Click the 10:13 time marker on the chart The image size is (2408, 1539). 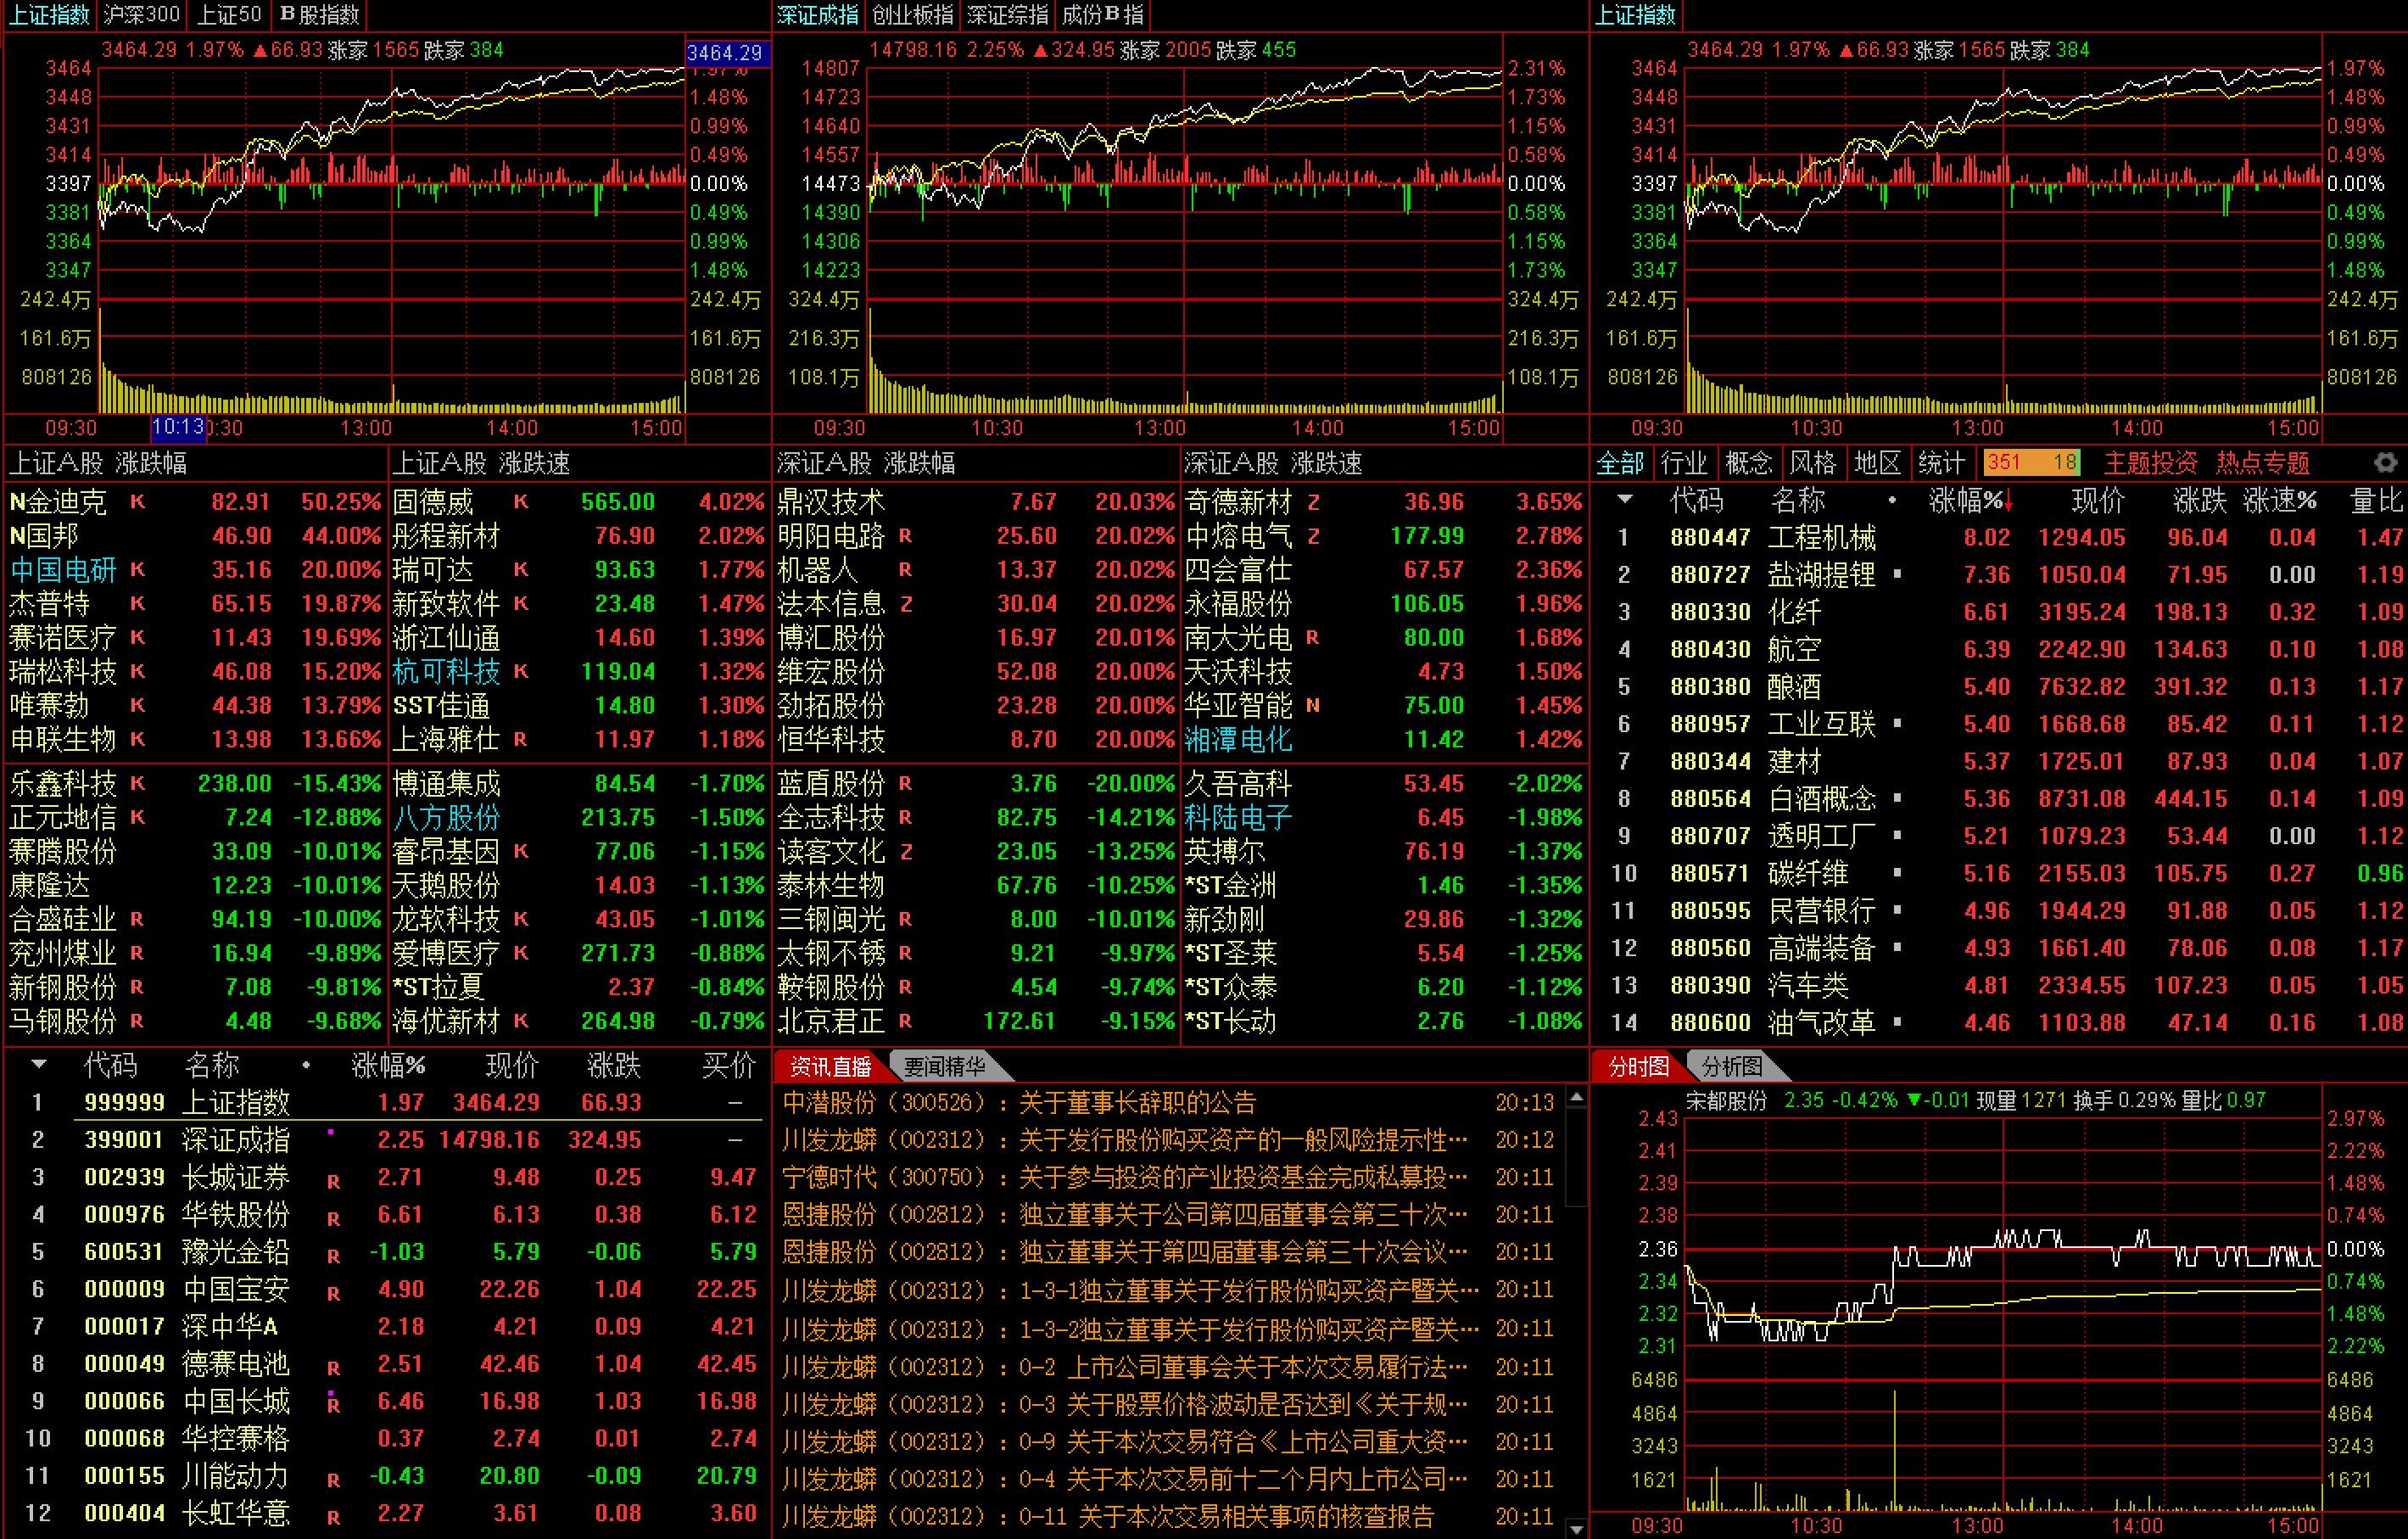pos(178,427)
